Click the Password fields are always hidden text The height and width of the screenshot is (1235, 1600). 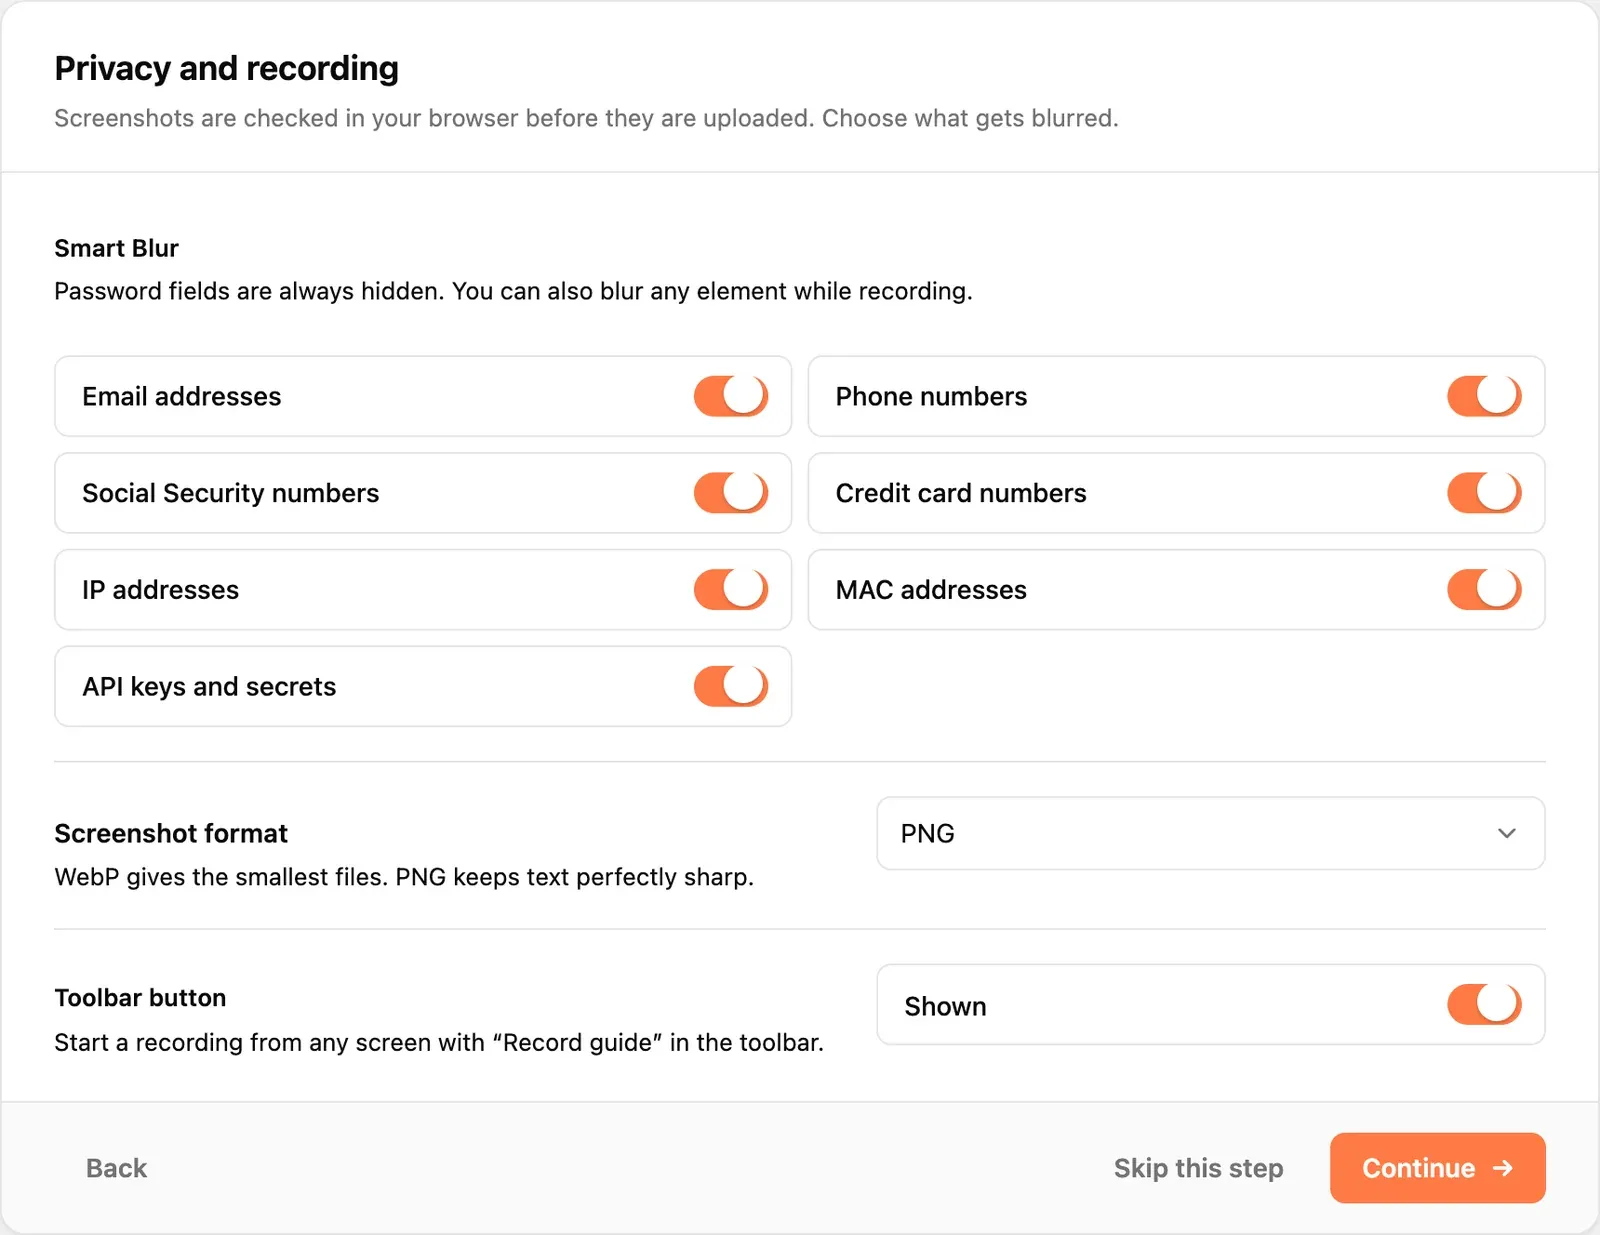[513, 291]
